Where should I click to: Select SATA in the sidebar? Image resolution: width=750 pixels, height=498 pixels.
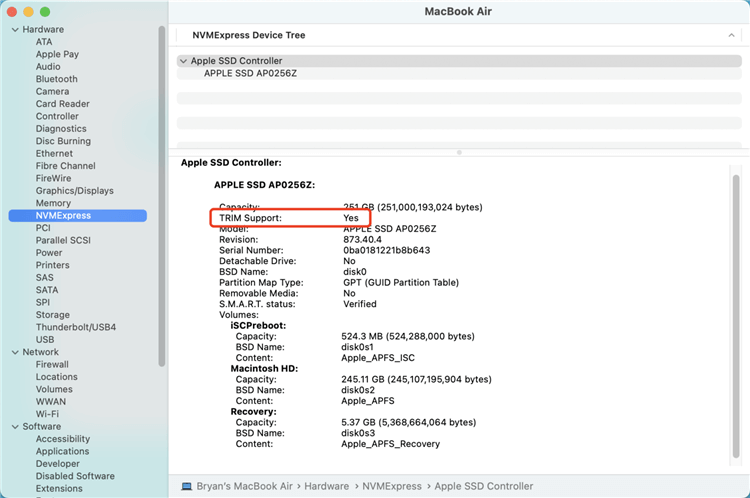coord(47,291)
